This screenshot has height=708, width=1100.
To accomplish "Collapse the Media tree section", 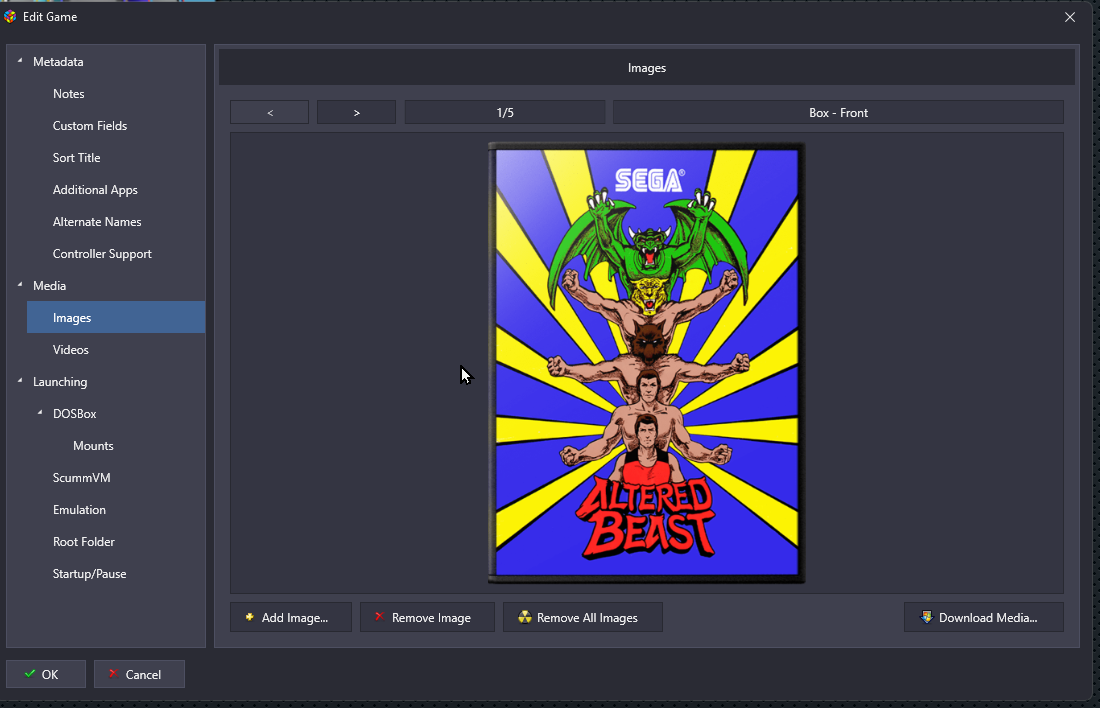I will [x=20, y=285].
